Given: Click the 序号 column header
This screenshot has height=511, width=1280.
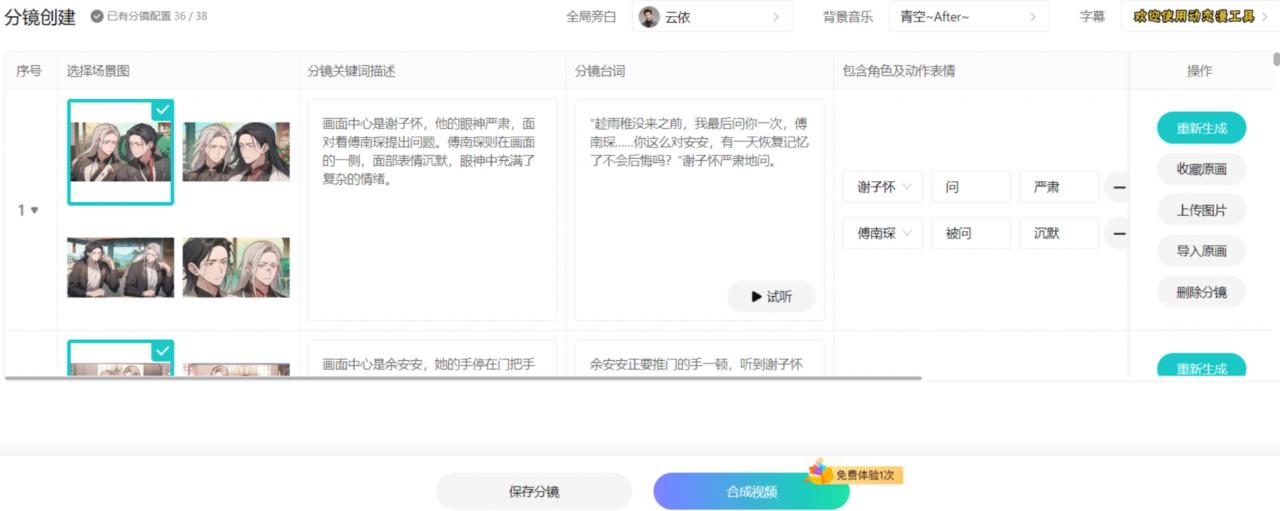Looking at the screenshot, I should pos(29,71).
